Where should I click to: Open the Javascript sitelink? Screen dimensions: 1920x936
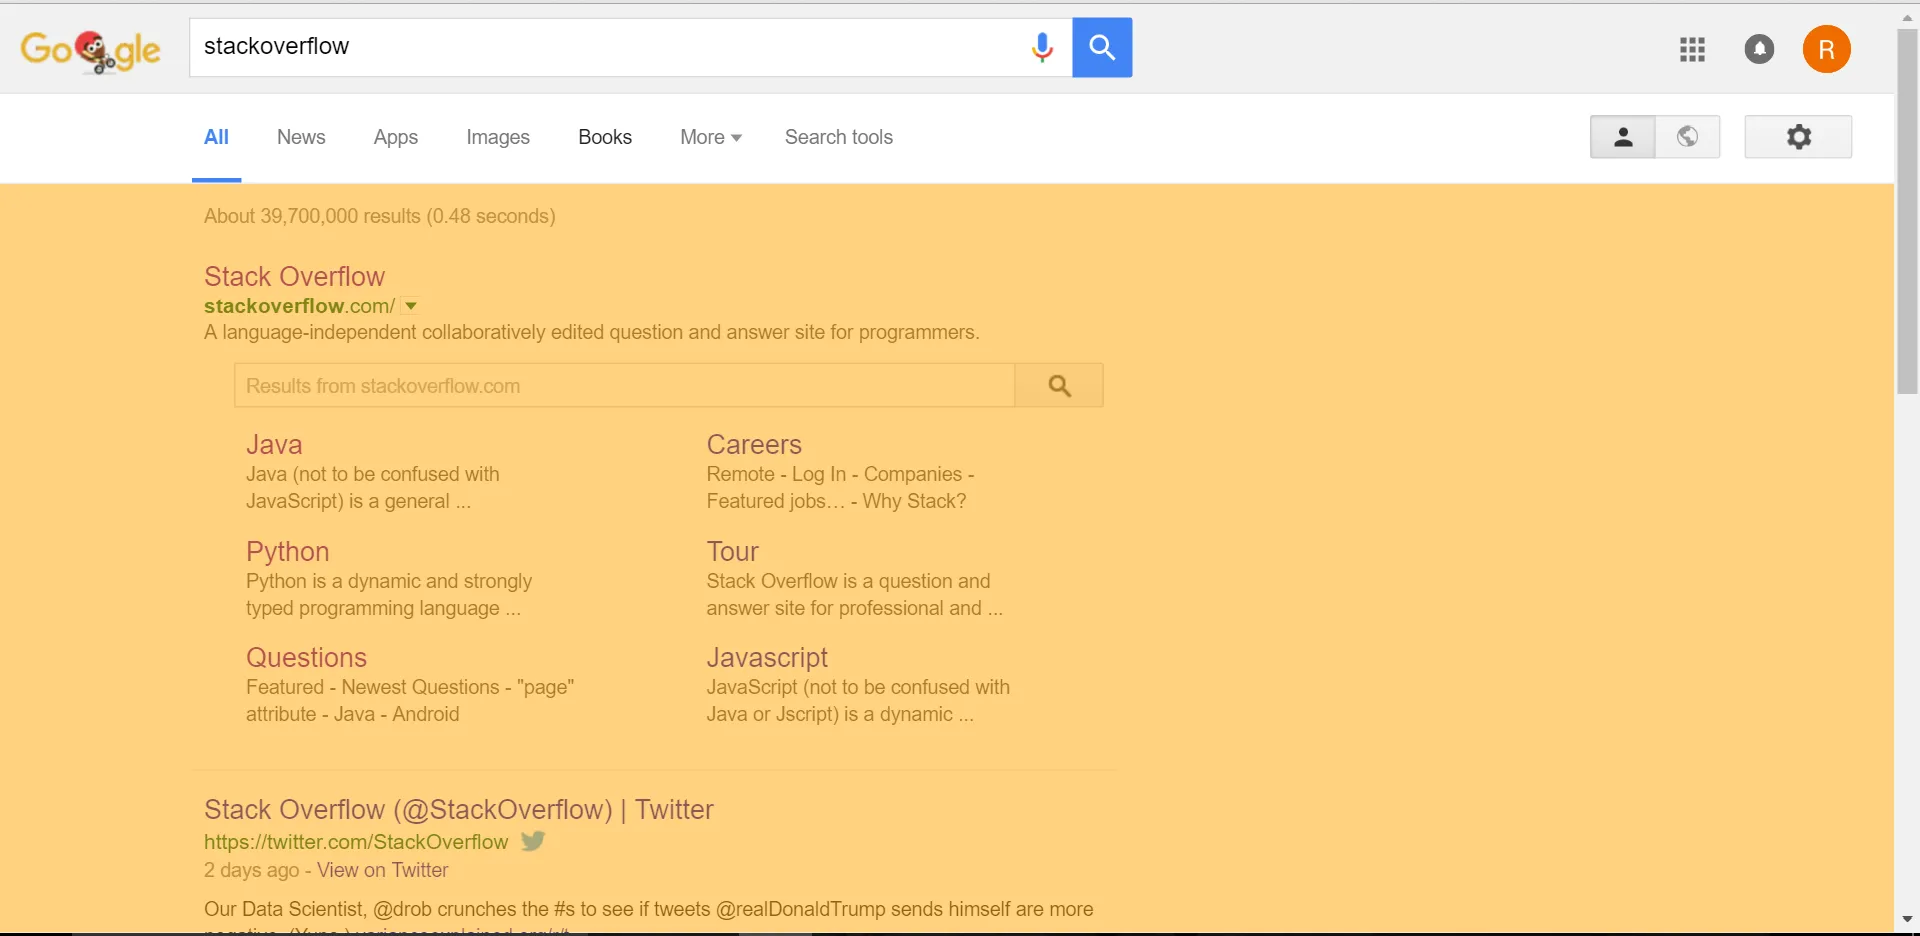[x=767, y=658]
